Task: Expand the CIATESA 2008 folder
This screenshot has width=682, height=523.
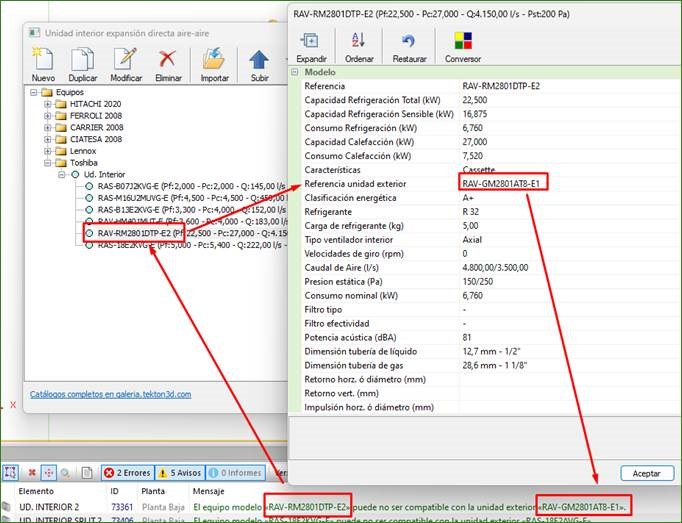Action: point(47,139)
